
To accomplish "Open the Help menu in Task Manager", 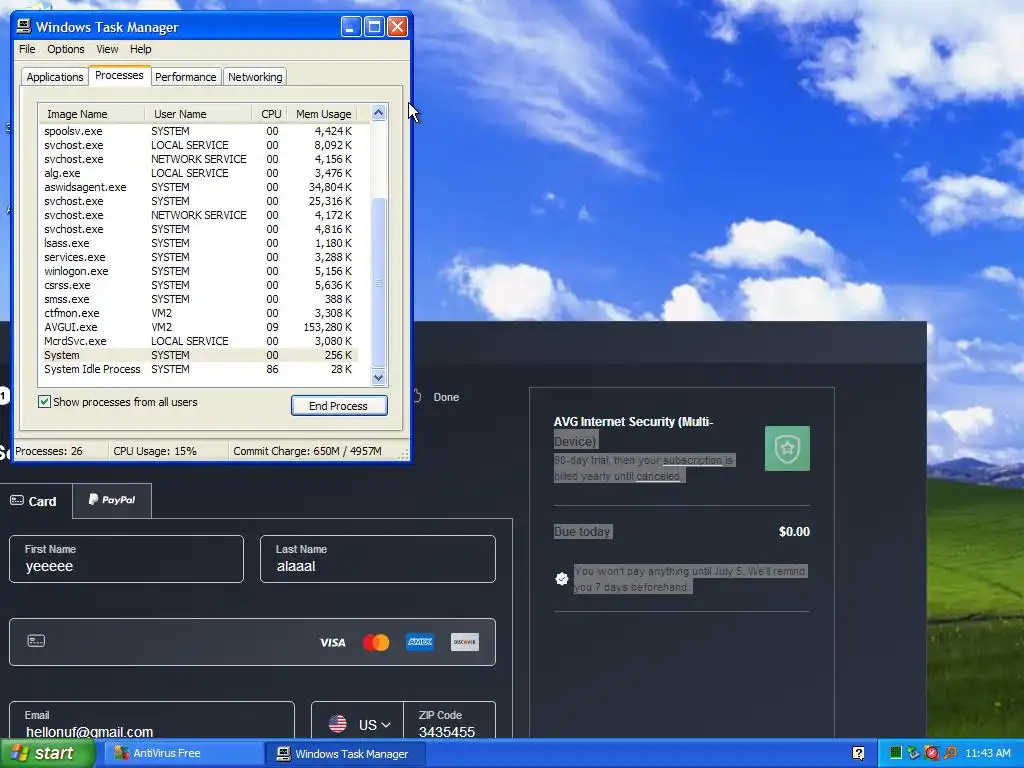I will point(140,49).
